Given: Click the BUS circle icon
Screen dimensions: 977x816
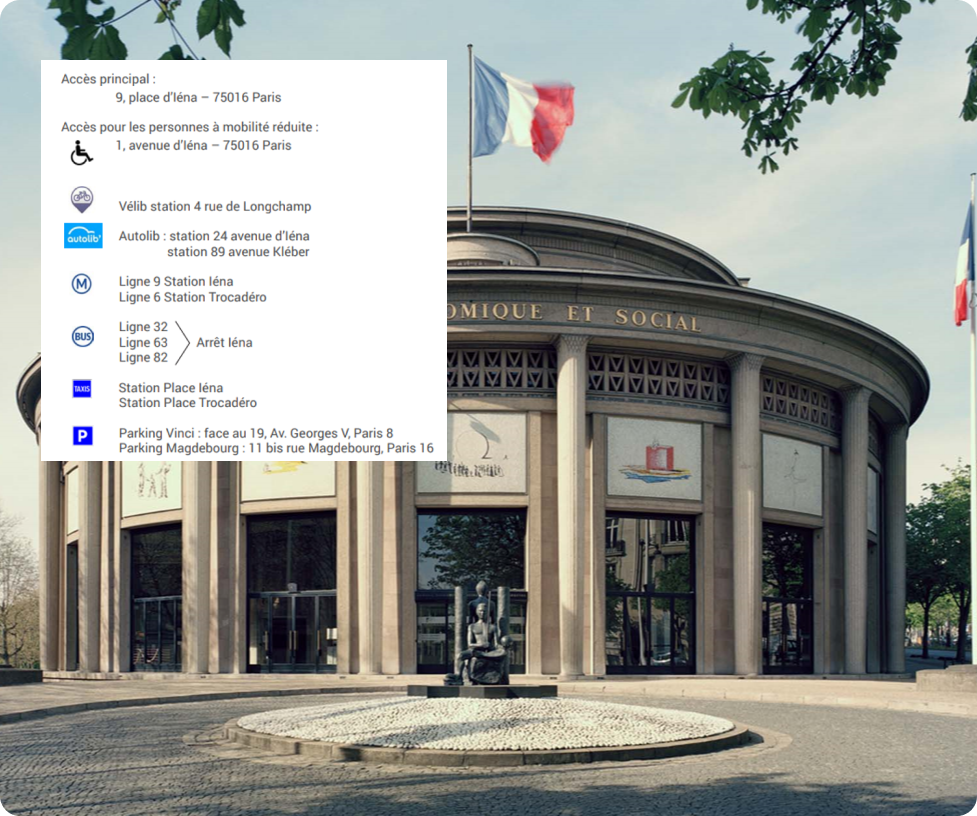Looking at the screenshot, I should (82, 337).
